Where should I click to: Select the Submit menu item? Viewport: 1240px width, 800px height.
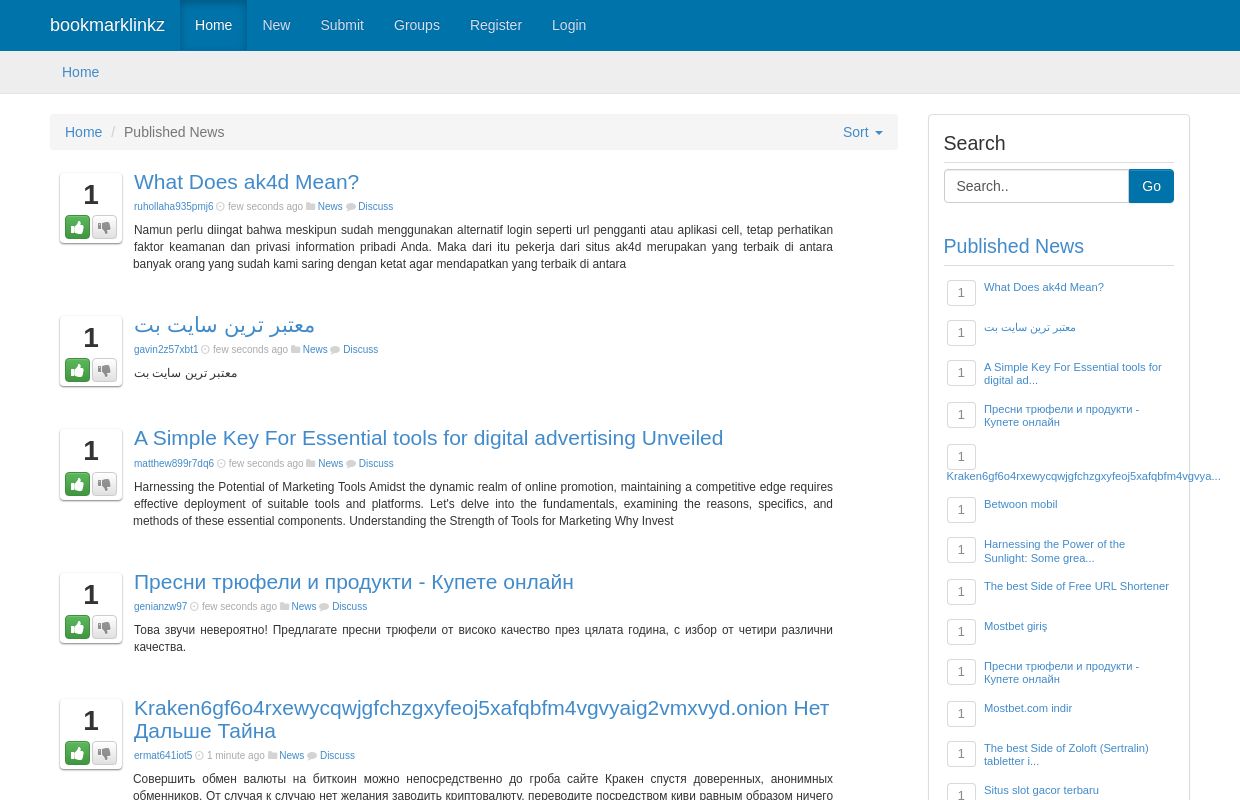pos(341,25)
